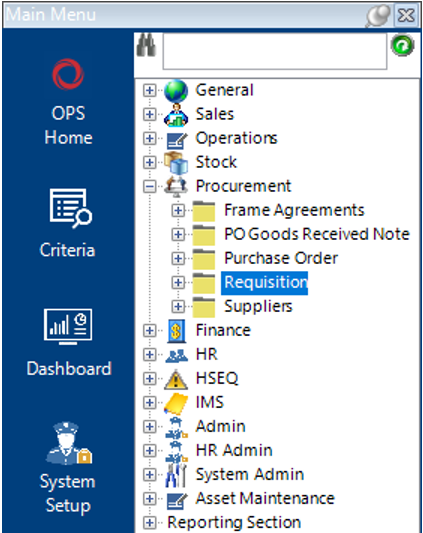The height and width of the screenshot is (533, 423).
Task: Toggle the pin icon in Main Menu header
Action: click(378, 15)
